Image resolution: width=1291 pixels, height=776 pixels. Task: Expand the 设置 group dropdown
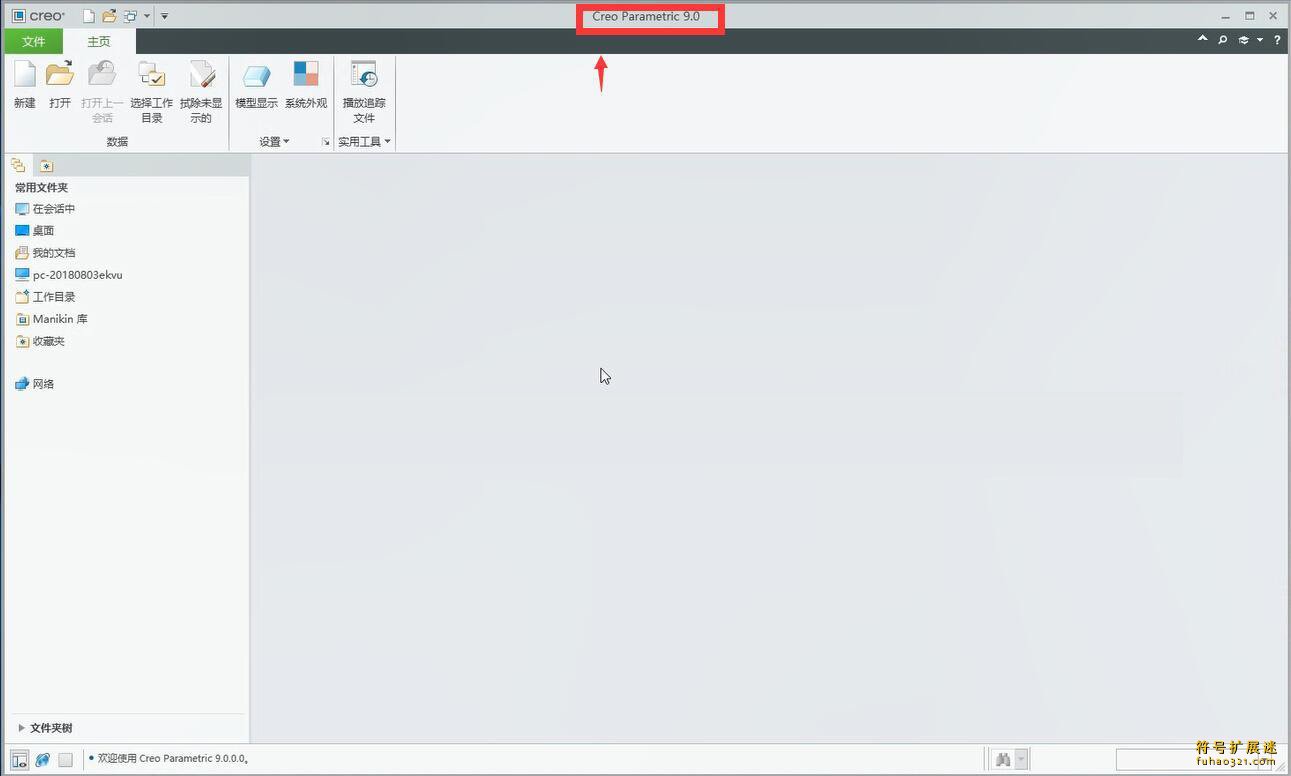[274, 142]
